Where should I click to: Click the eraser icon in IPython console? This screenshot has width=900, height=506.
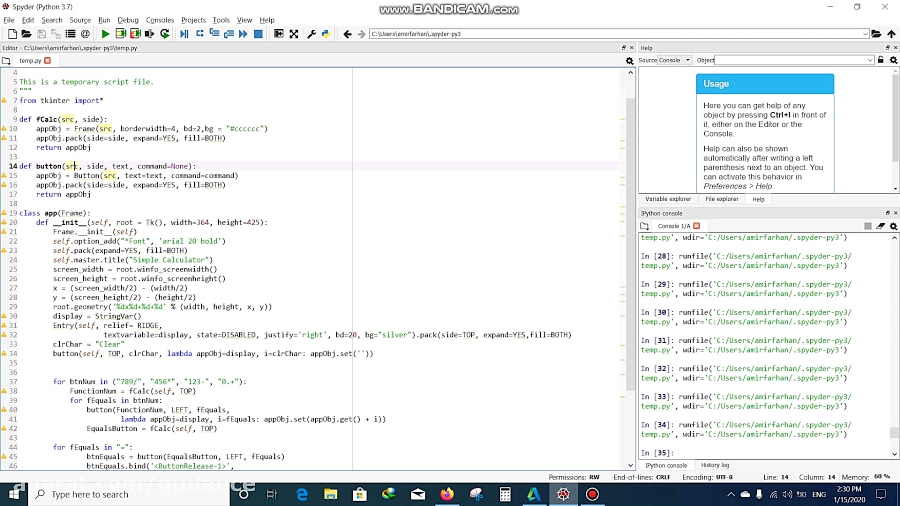pos(881,226)
